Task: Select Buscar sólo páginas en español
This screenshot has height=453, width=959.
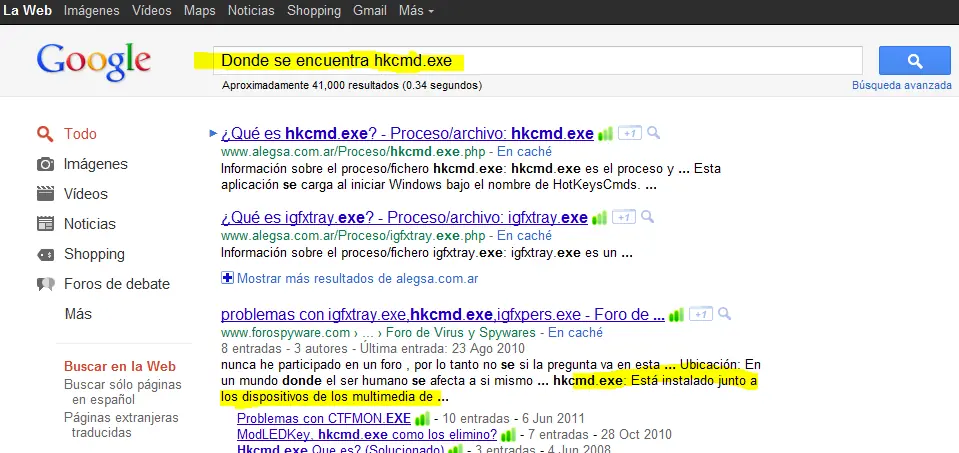Action: pos(123,392)
